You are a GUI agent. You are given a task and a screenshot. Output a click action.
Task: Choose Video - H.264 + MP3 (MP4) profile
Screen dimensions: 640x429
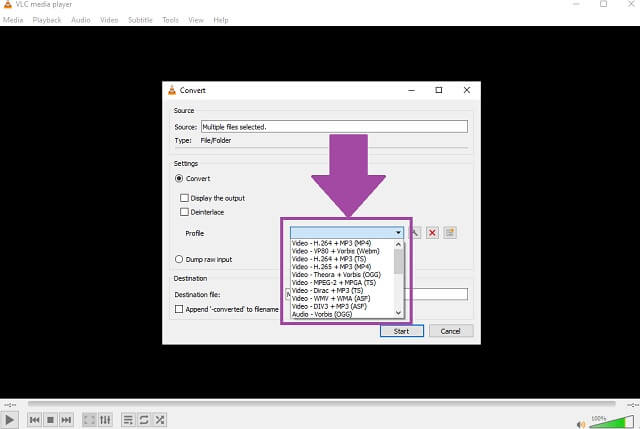[331, 243]
